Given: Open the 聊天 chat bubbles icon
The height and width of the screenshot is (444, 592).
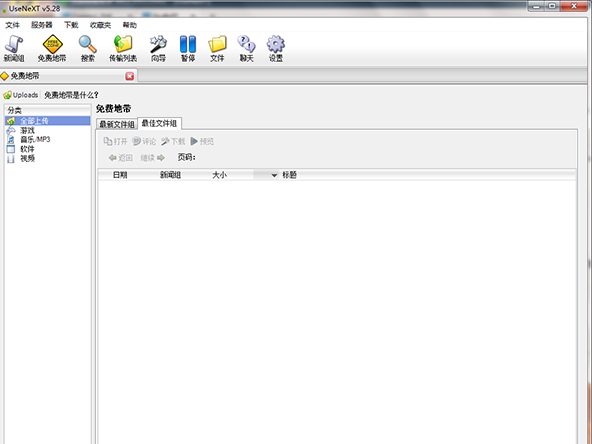Looking at the screenshot, I should tap(246, 49).
